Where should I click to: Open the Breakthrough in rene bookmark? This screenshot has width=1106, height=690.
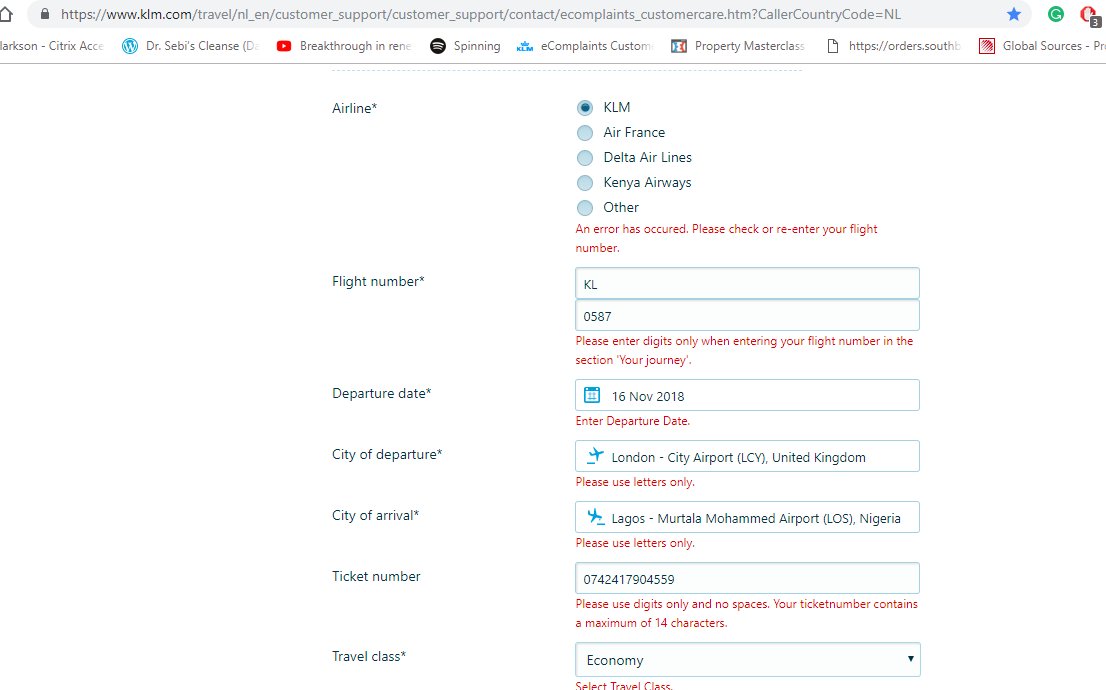point(344,46)
